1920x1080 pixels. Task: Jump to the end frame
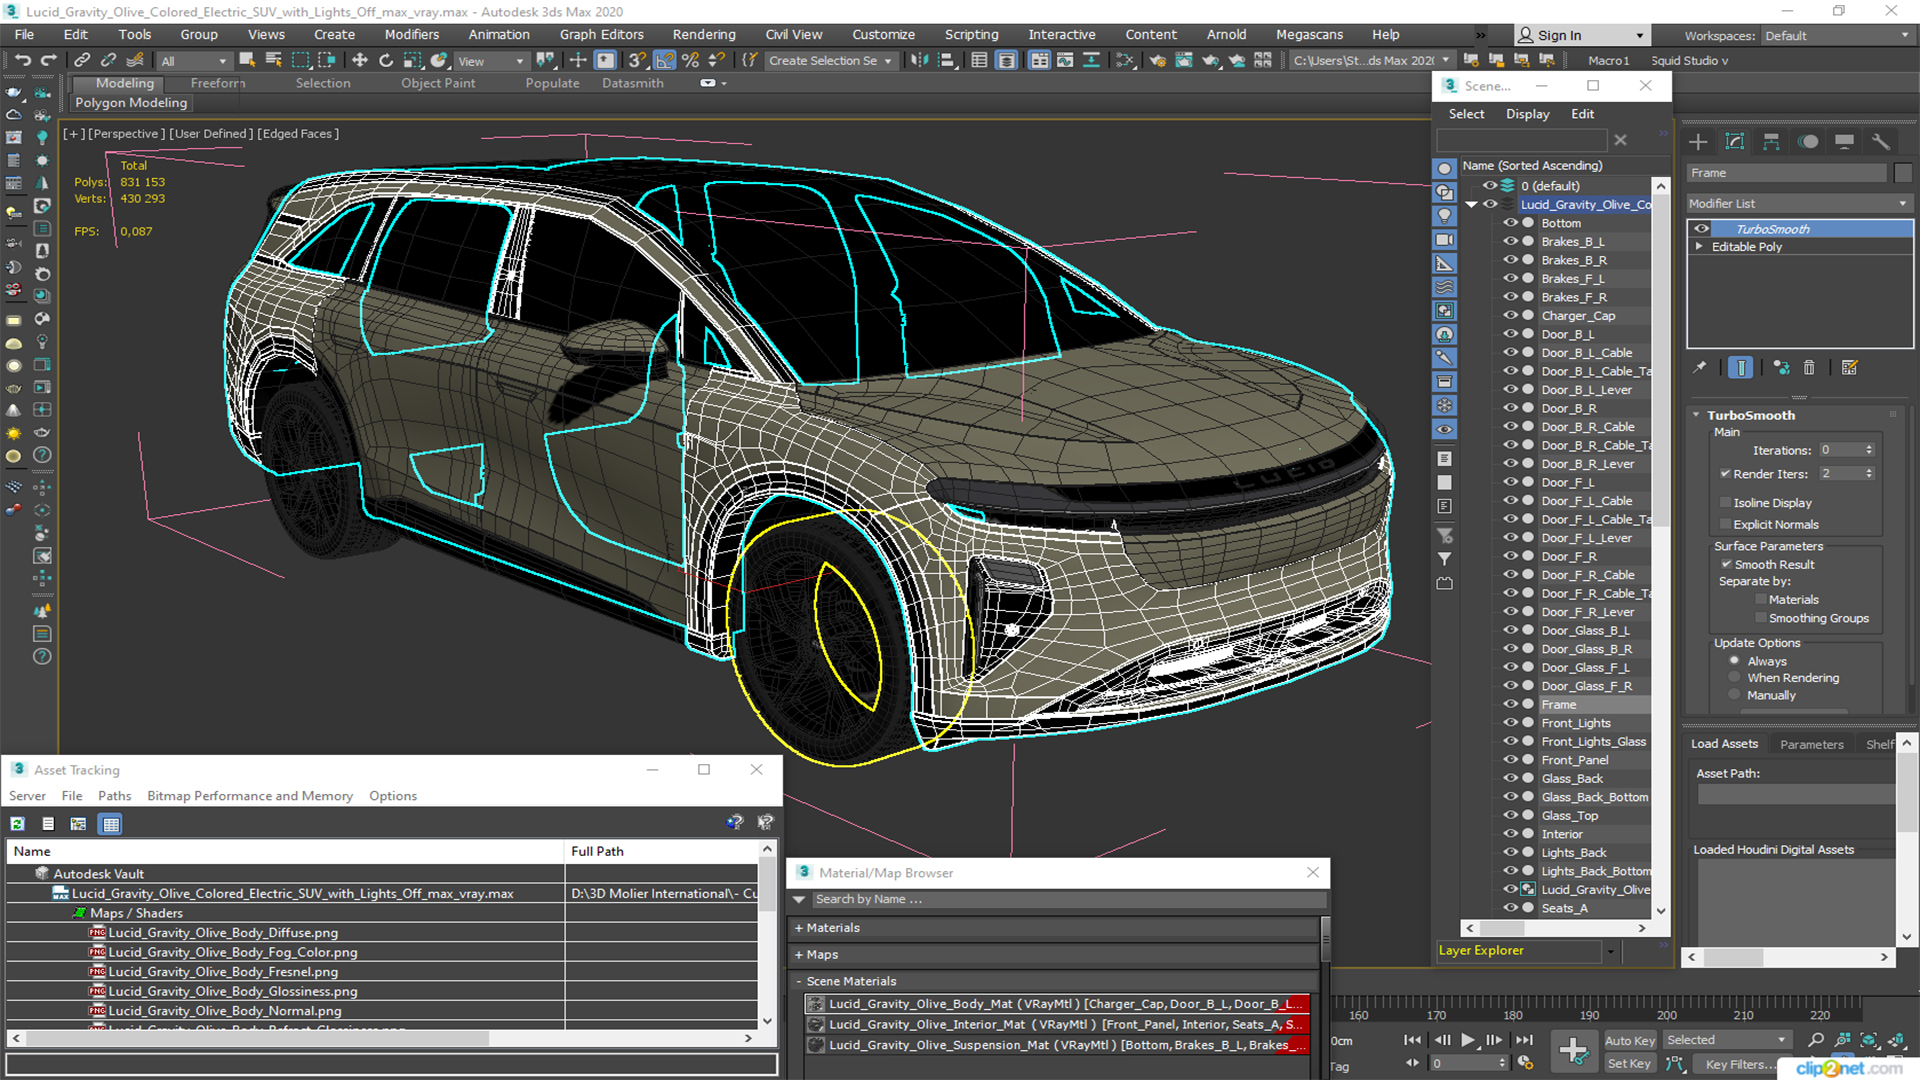click(x=1523, y=1040)
